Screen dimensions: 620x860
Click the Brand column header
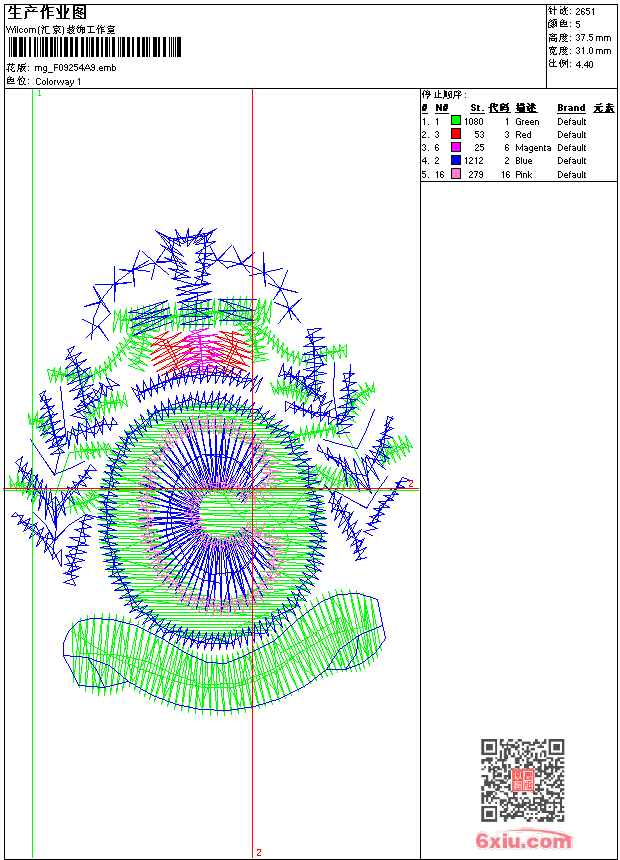pyautogui.click(x=571, y=108)
